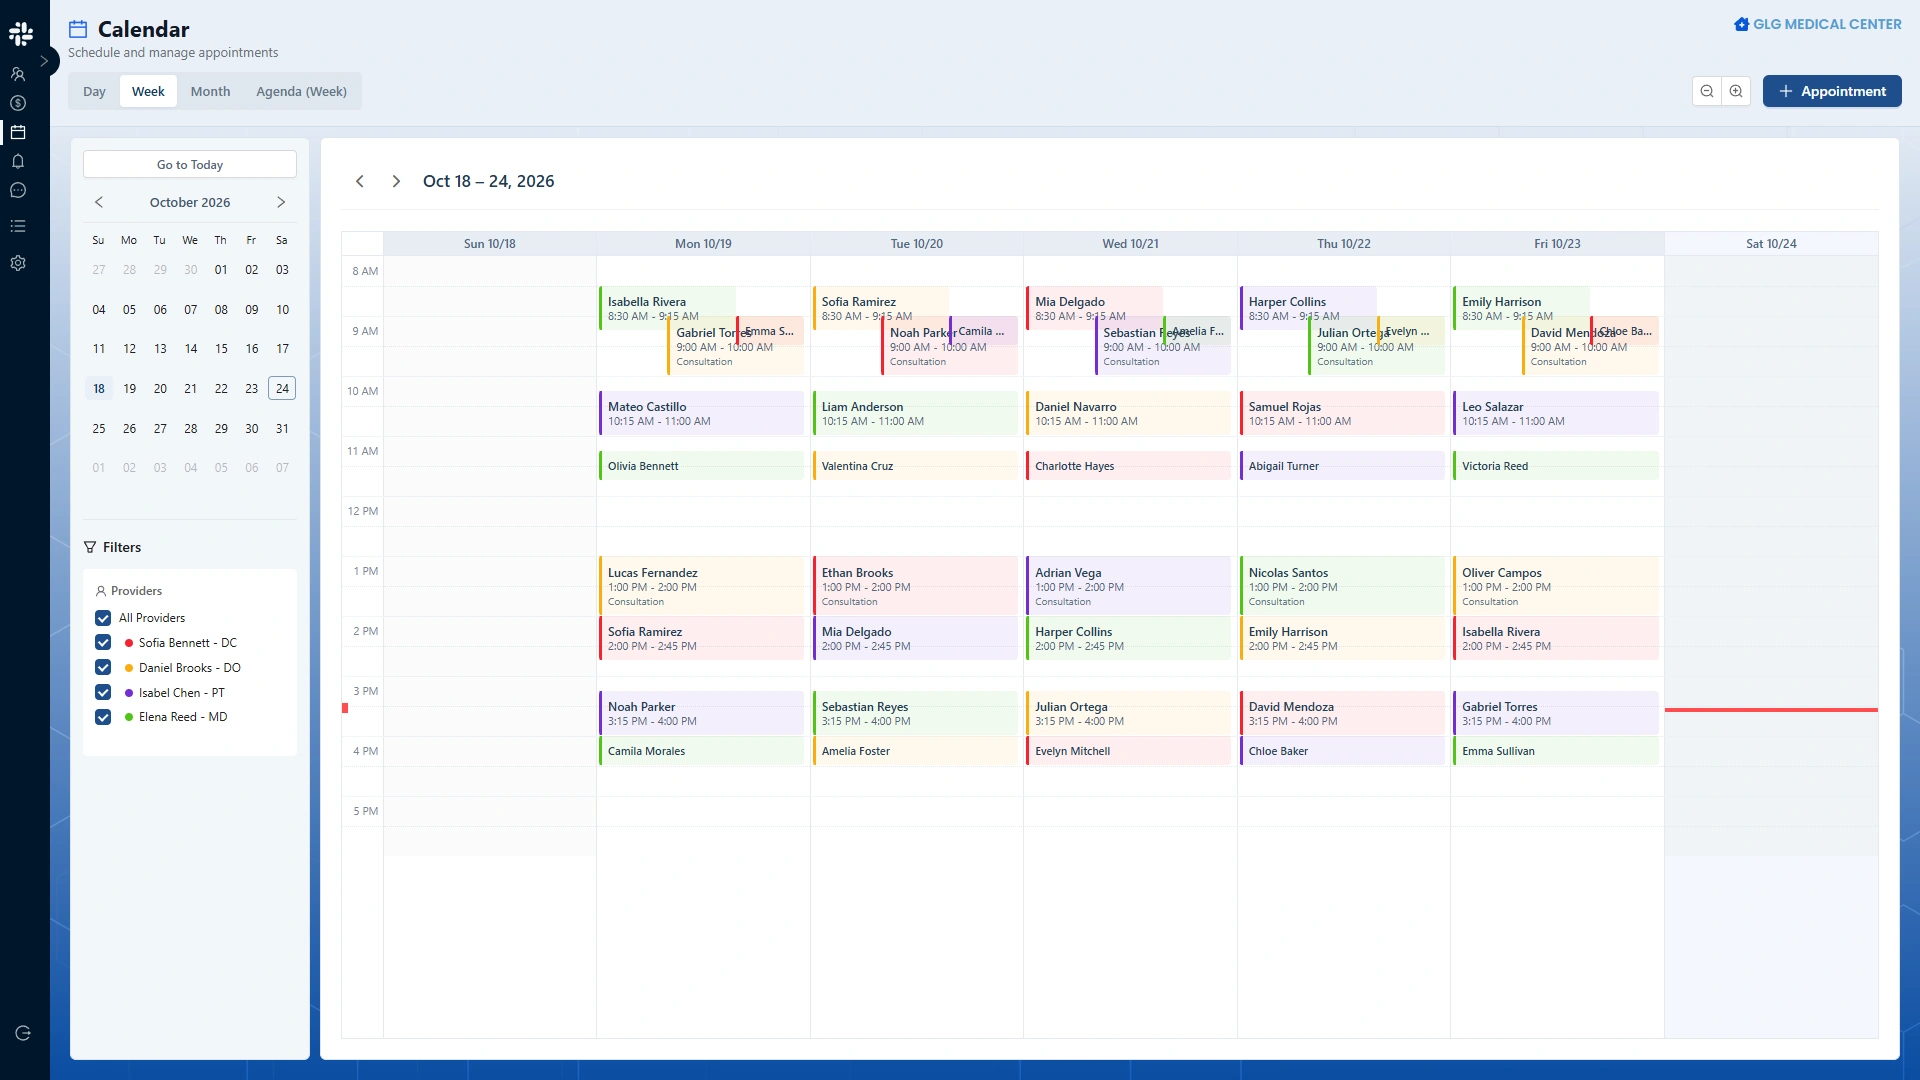Open the settings gear in sidebar

[18, 263]
